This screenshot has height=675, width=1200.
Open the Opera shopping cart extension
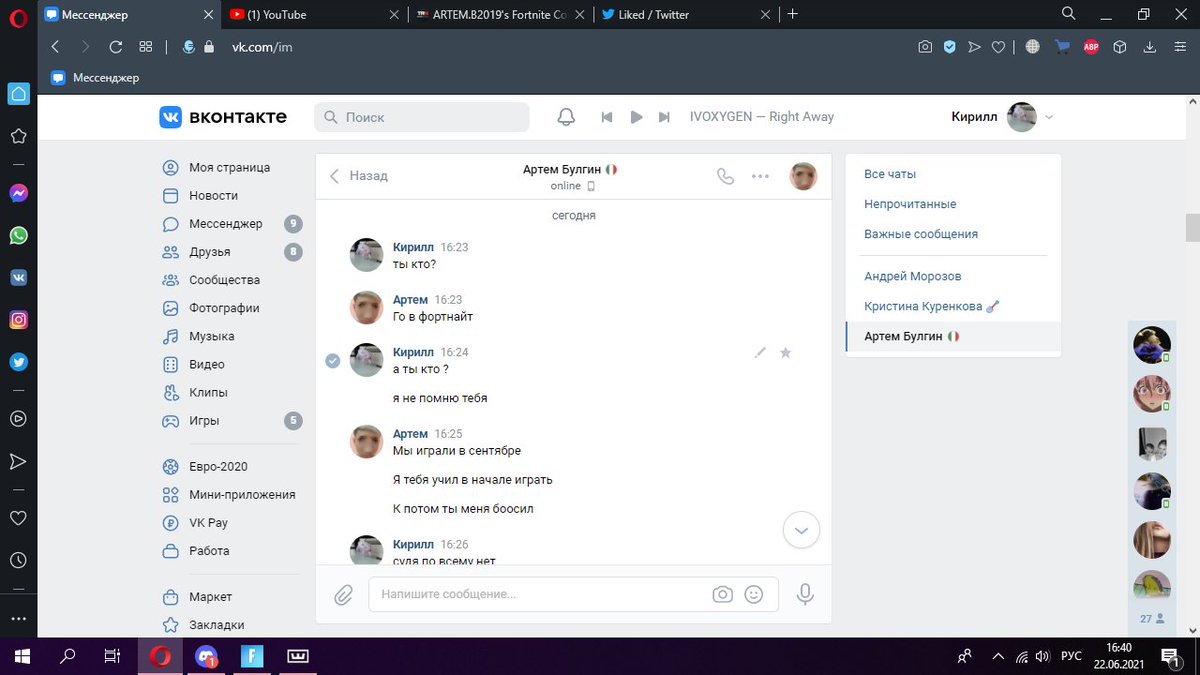coord(1062,47)
